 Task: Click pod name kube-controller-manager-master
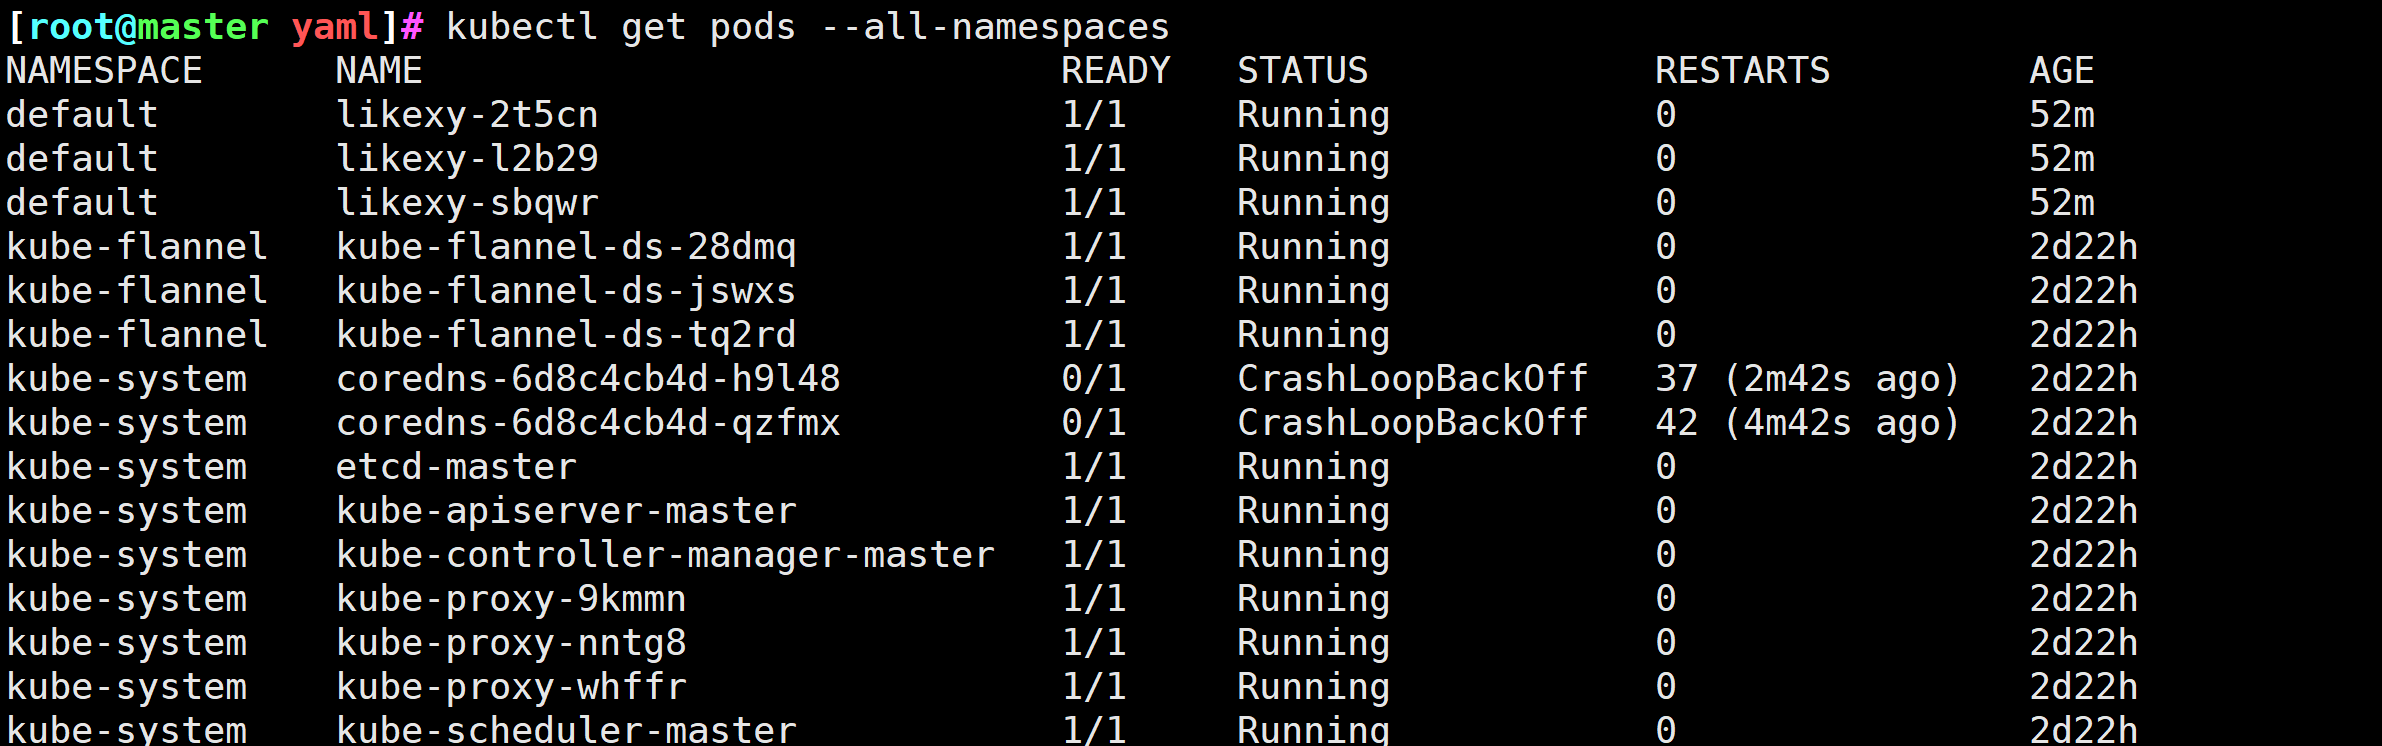coord(665,555)
